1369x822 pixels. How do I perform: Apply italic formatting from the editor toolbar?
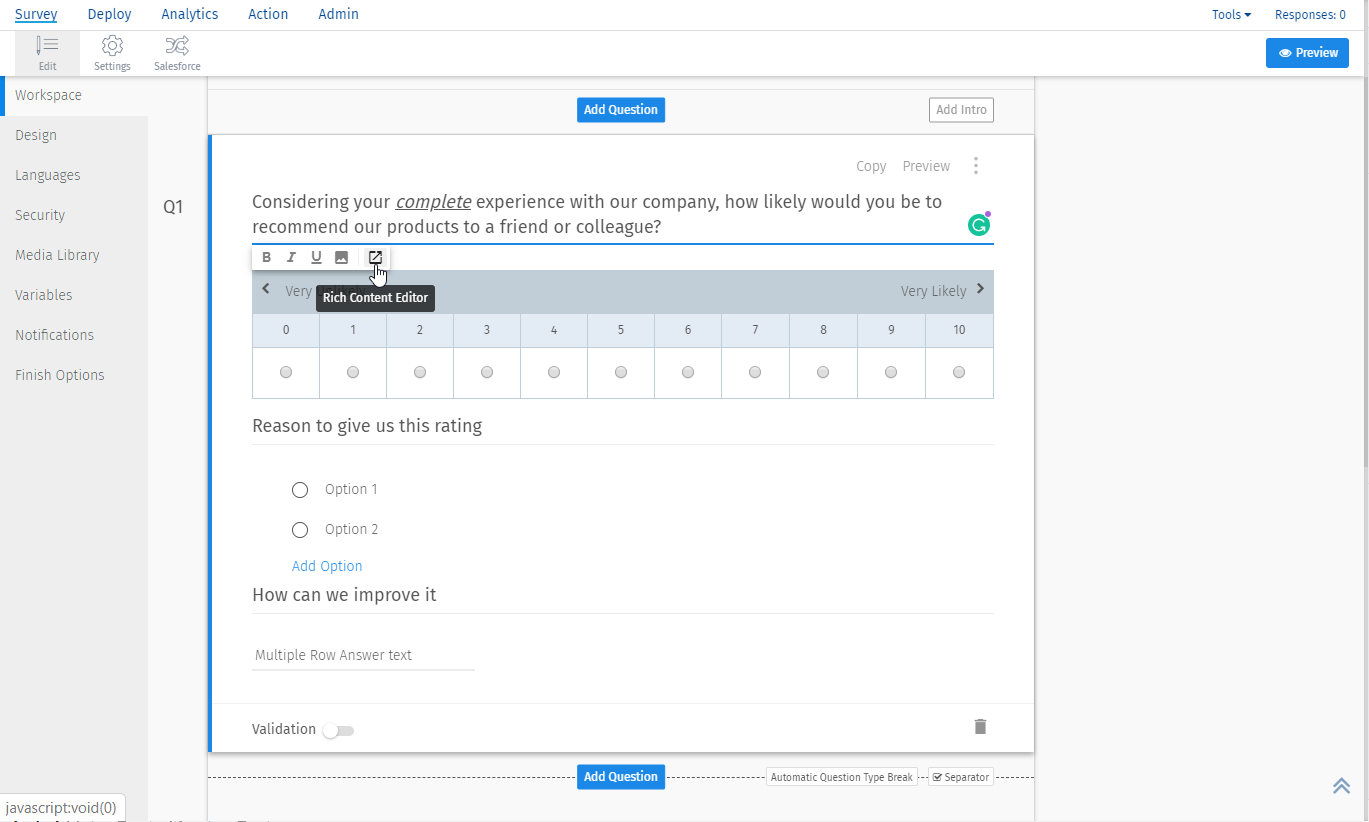291,257
